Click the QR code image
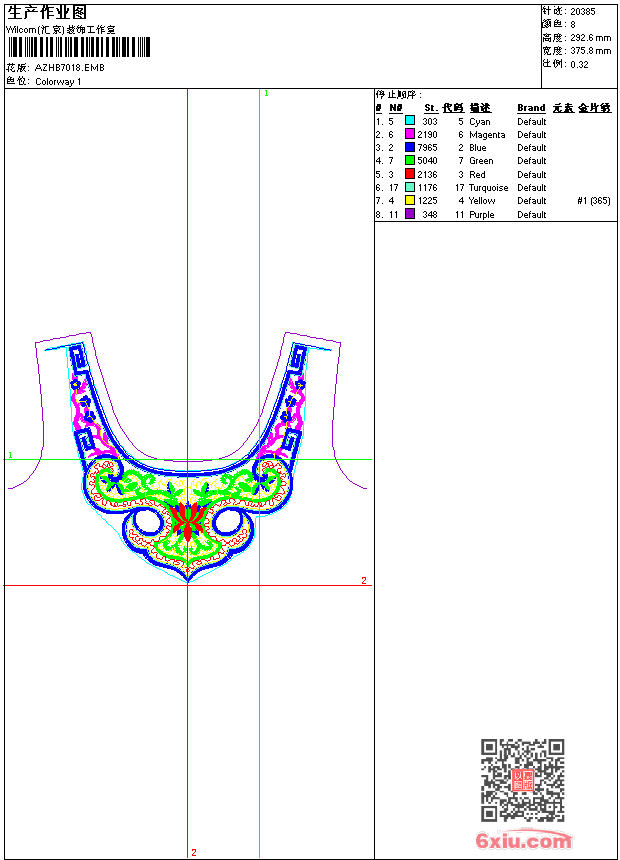The width and height of the screenshot is (620, 860). click(x=522, y=780)
